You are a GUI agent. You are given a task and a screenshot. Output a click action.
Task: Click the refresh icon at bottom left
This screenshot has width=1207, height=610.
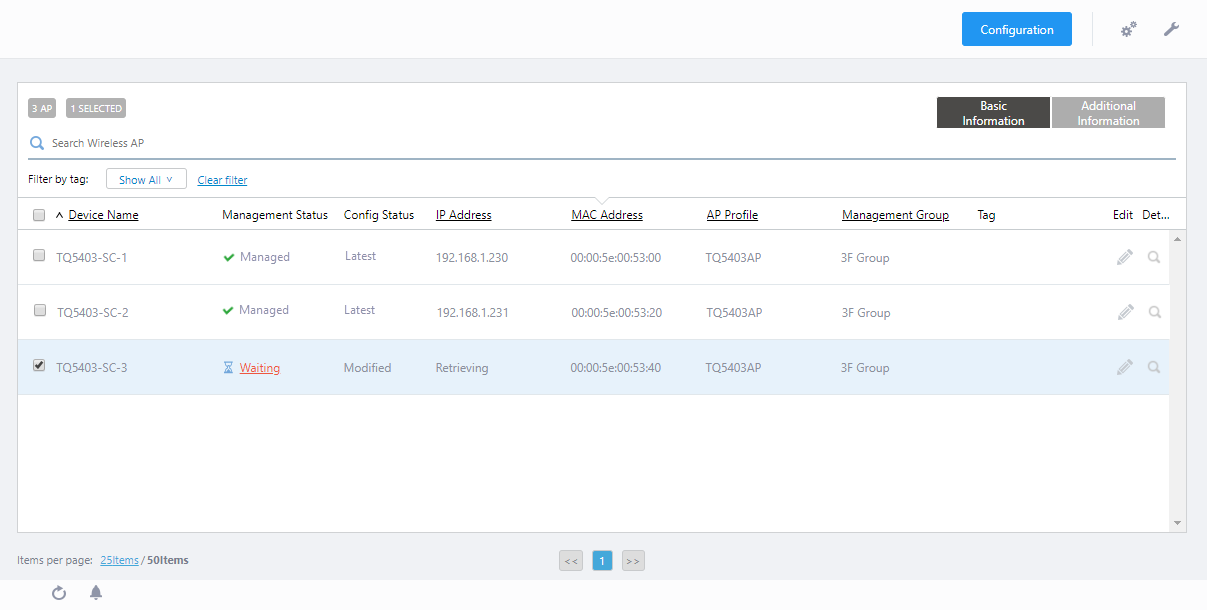[59, 593]
